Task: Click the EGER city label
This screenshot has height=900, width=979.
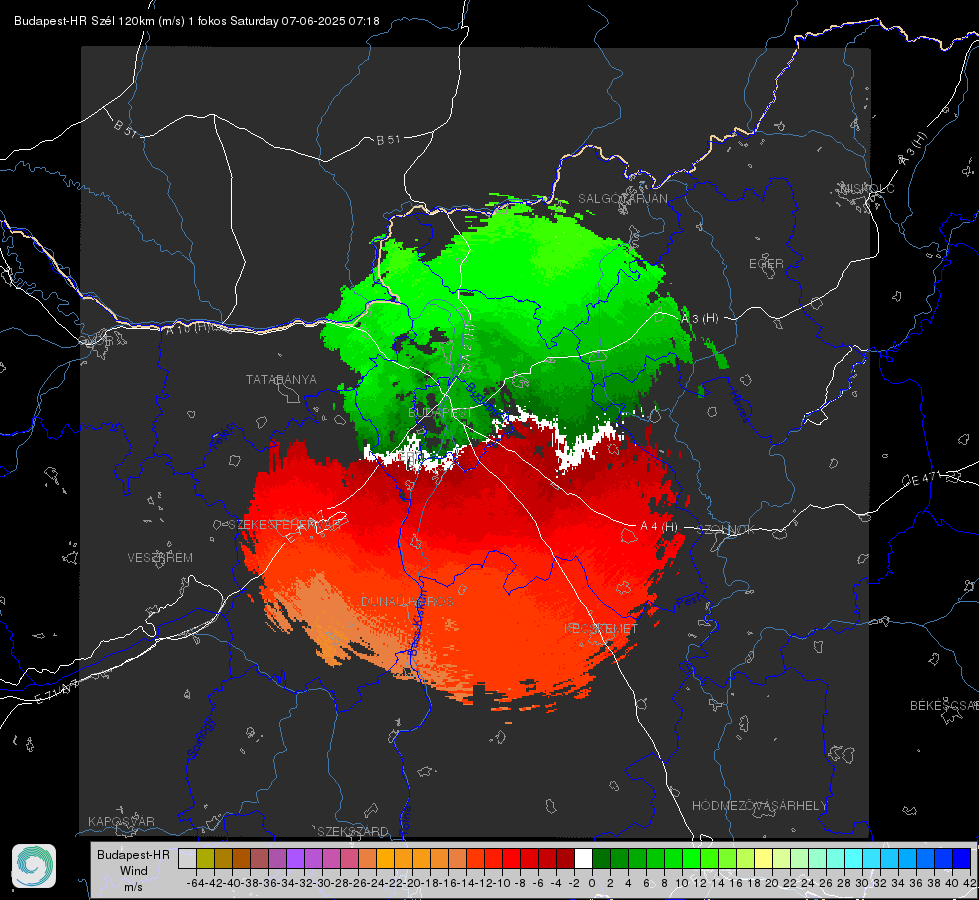Action: [x=766, y=264]
